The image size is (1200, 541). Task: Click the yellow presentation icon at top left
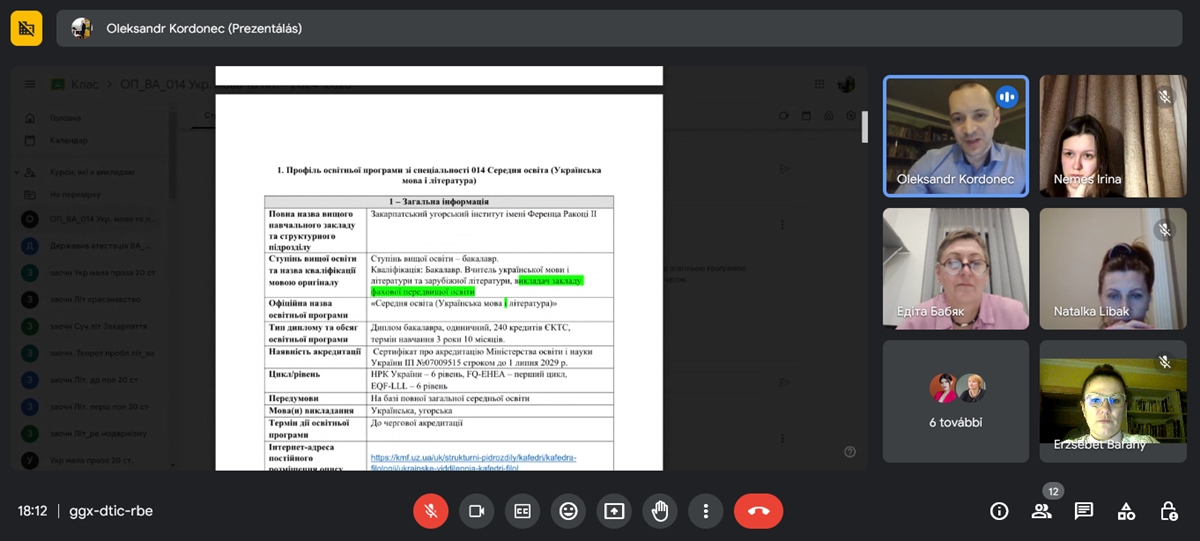click(27, 28)
